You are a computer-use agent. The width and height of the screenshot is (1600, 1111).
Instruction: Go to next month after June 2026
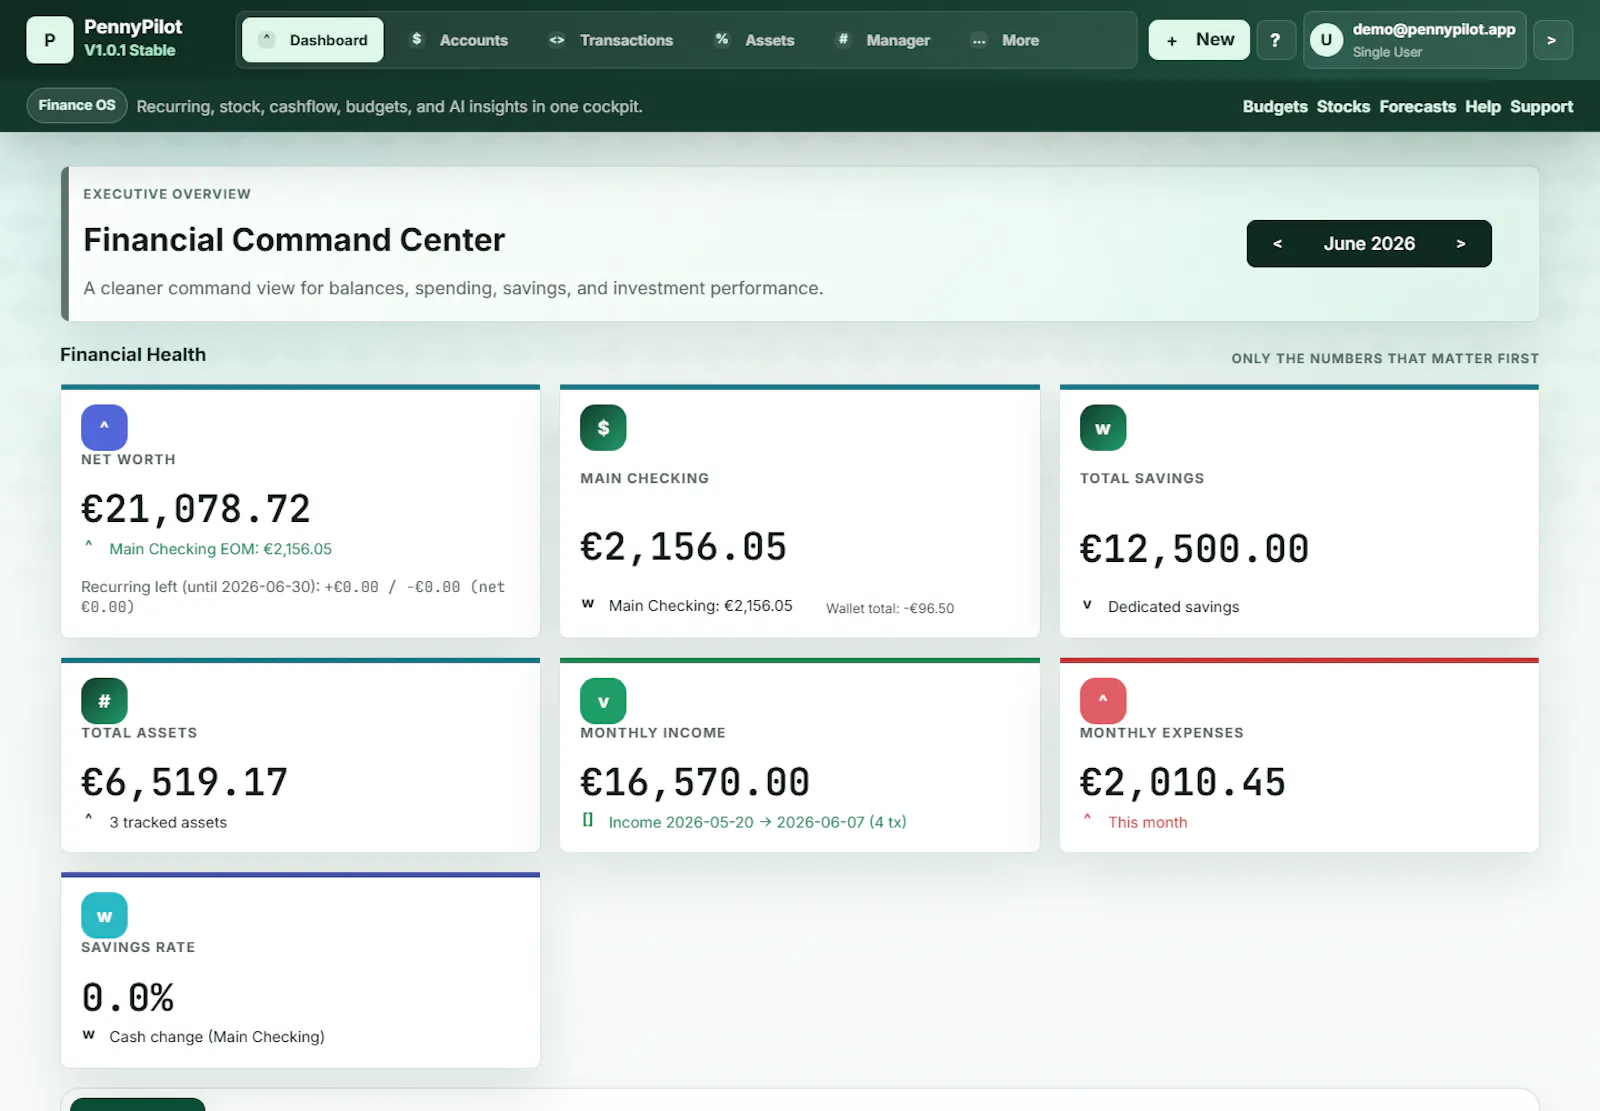click(1461, 244)
